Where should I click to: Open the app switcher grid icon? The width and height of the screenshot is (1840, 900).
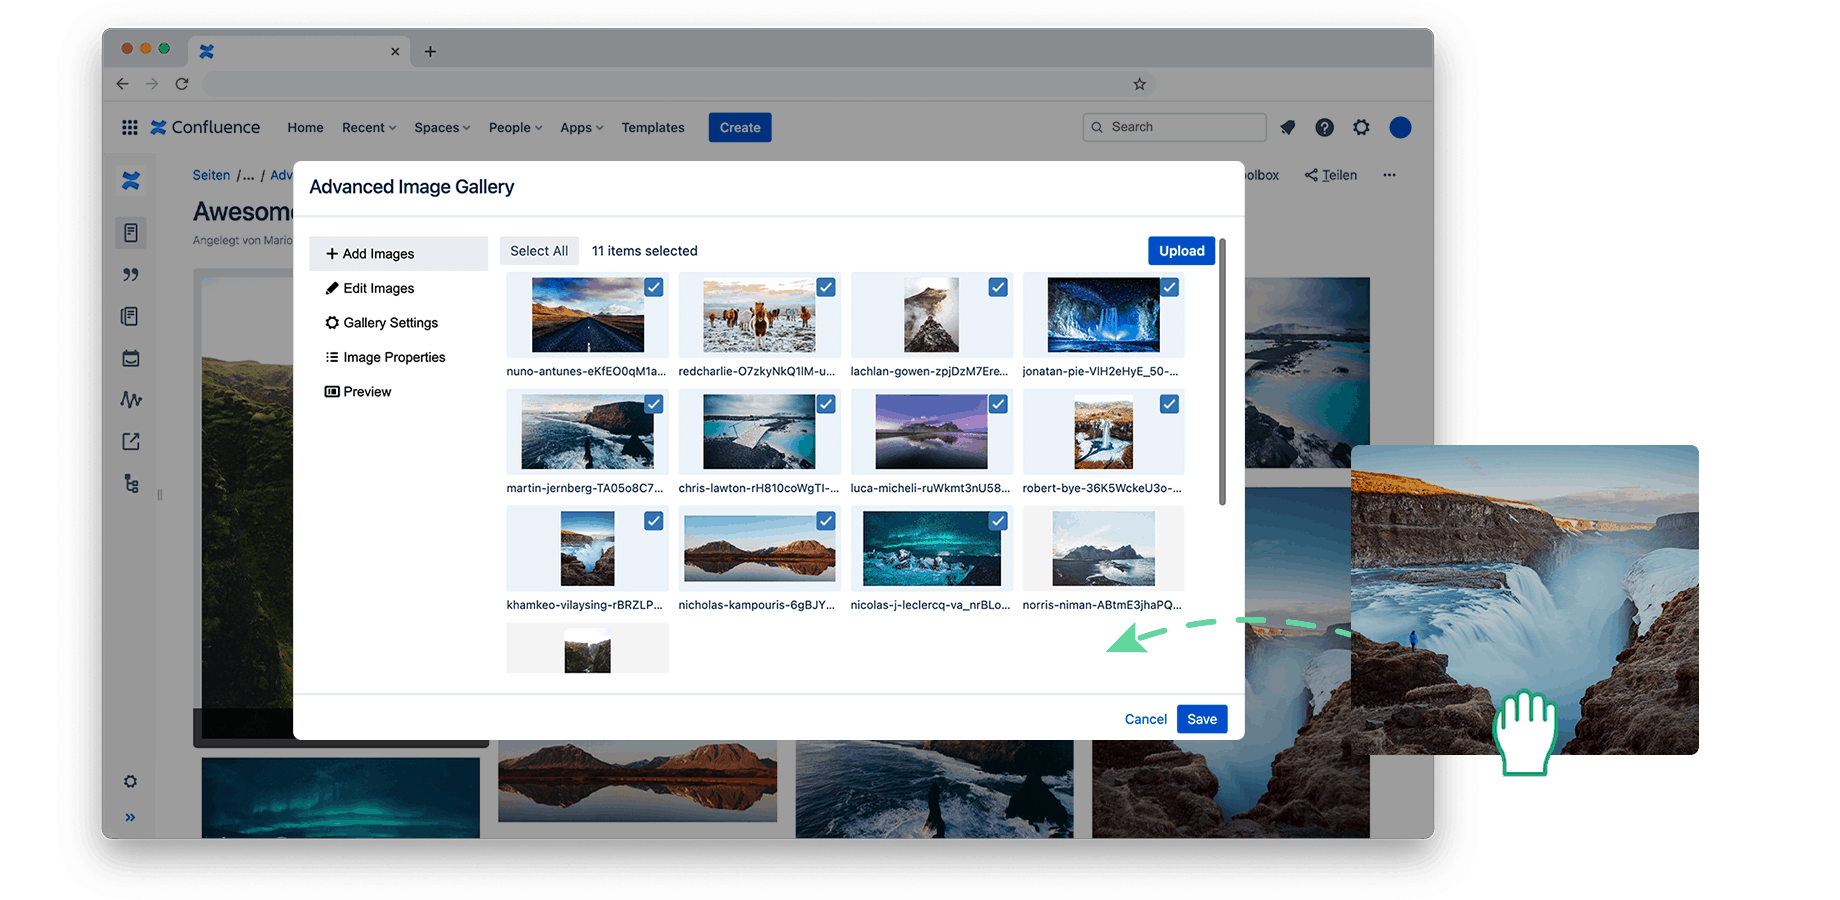(x=130, y=127)
